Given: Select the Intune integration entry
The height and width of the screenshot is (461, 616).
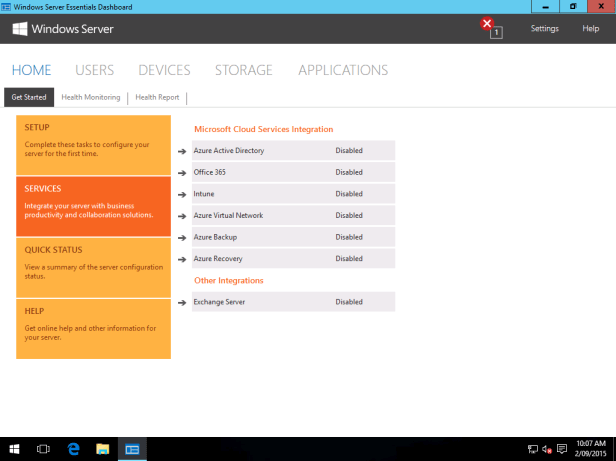Looking at the screenshot, I should (x=293, y=194).
